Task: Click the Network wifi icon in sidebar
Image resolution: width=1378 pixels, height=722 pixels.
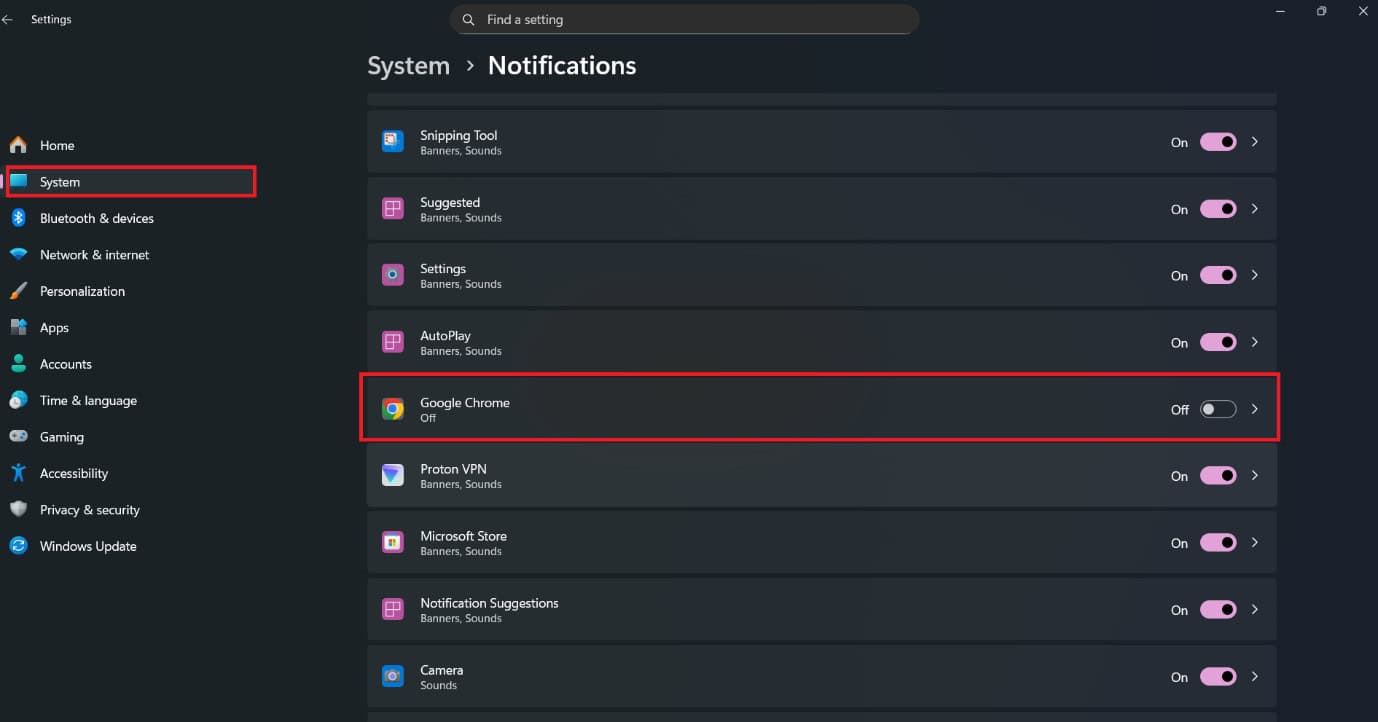Action: 18,254
